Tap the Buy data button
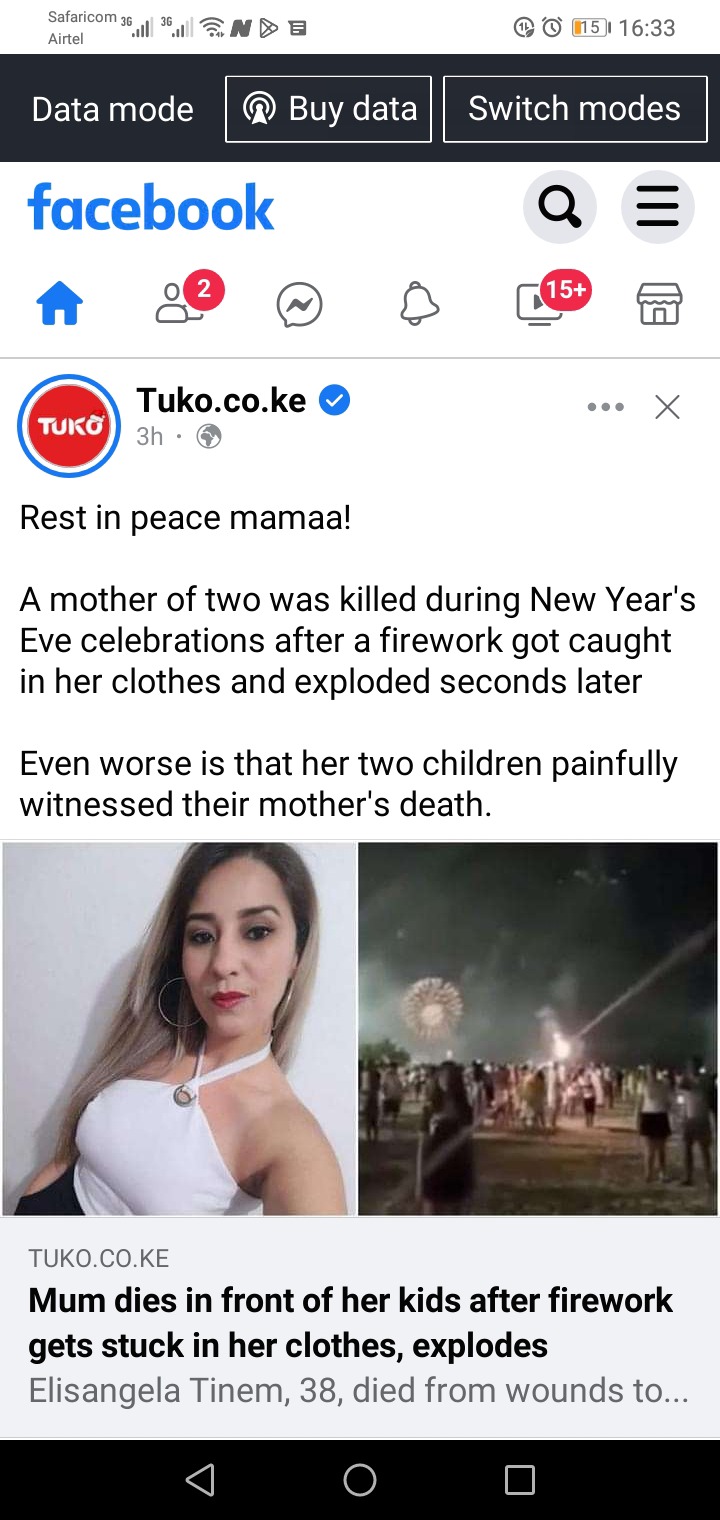This screenshot has width=720, height=1520. [329, 109]
